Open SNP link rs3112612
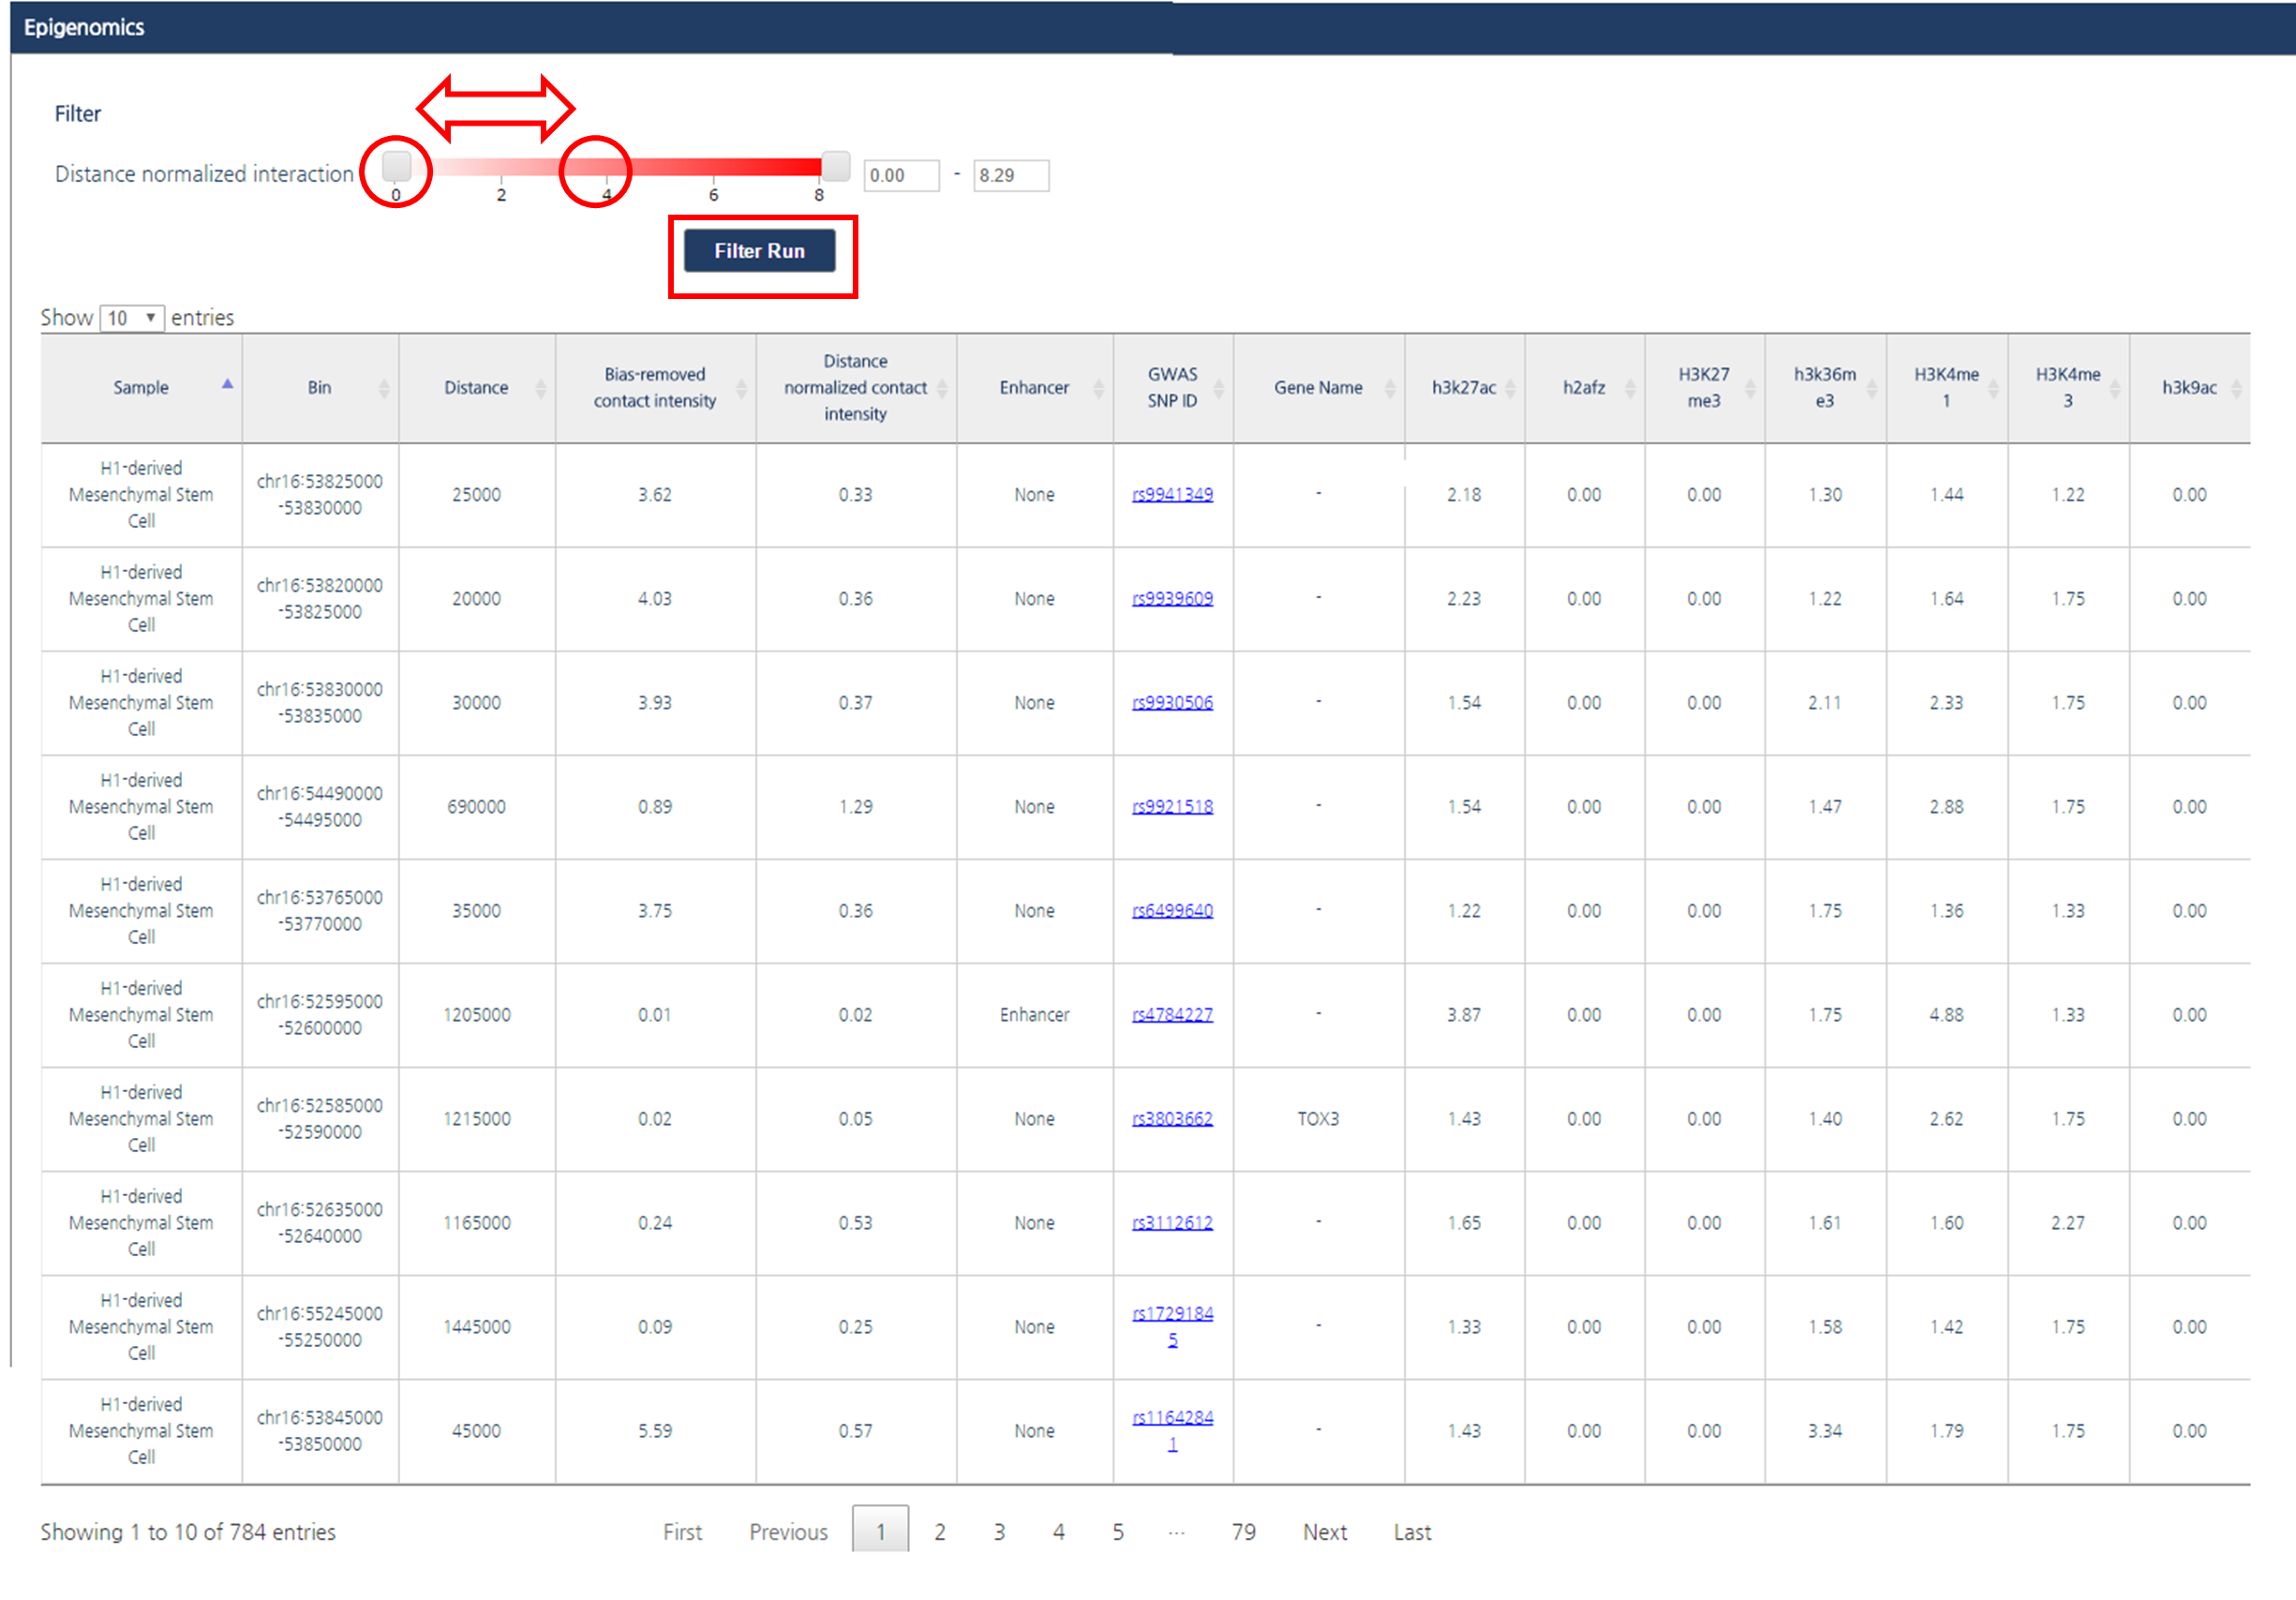This screenshot has height=1600, width=2296. 1173,1222
